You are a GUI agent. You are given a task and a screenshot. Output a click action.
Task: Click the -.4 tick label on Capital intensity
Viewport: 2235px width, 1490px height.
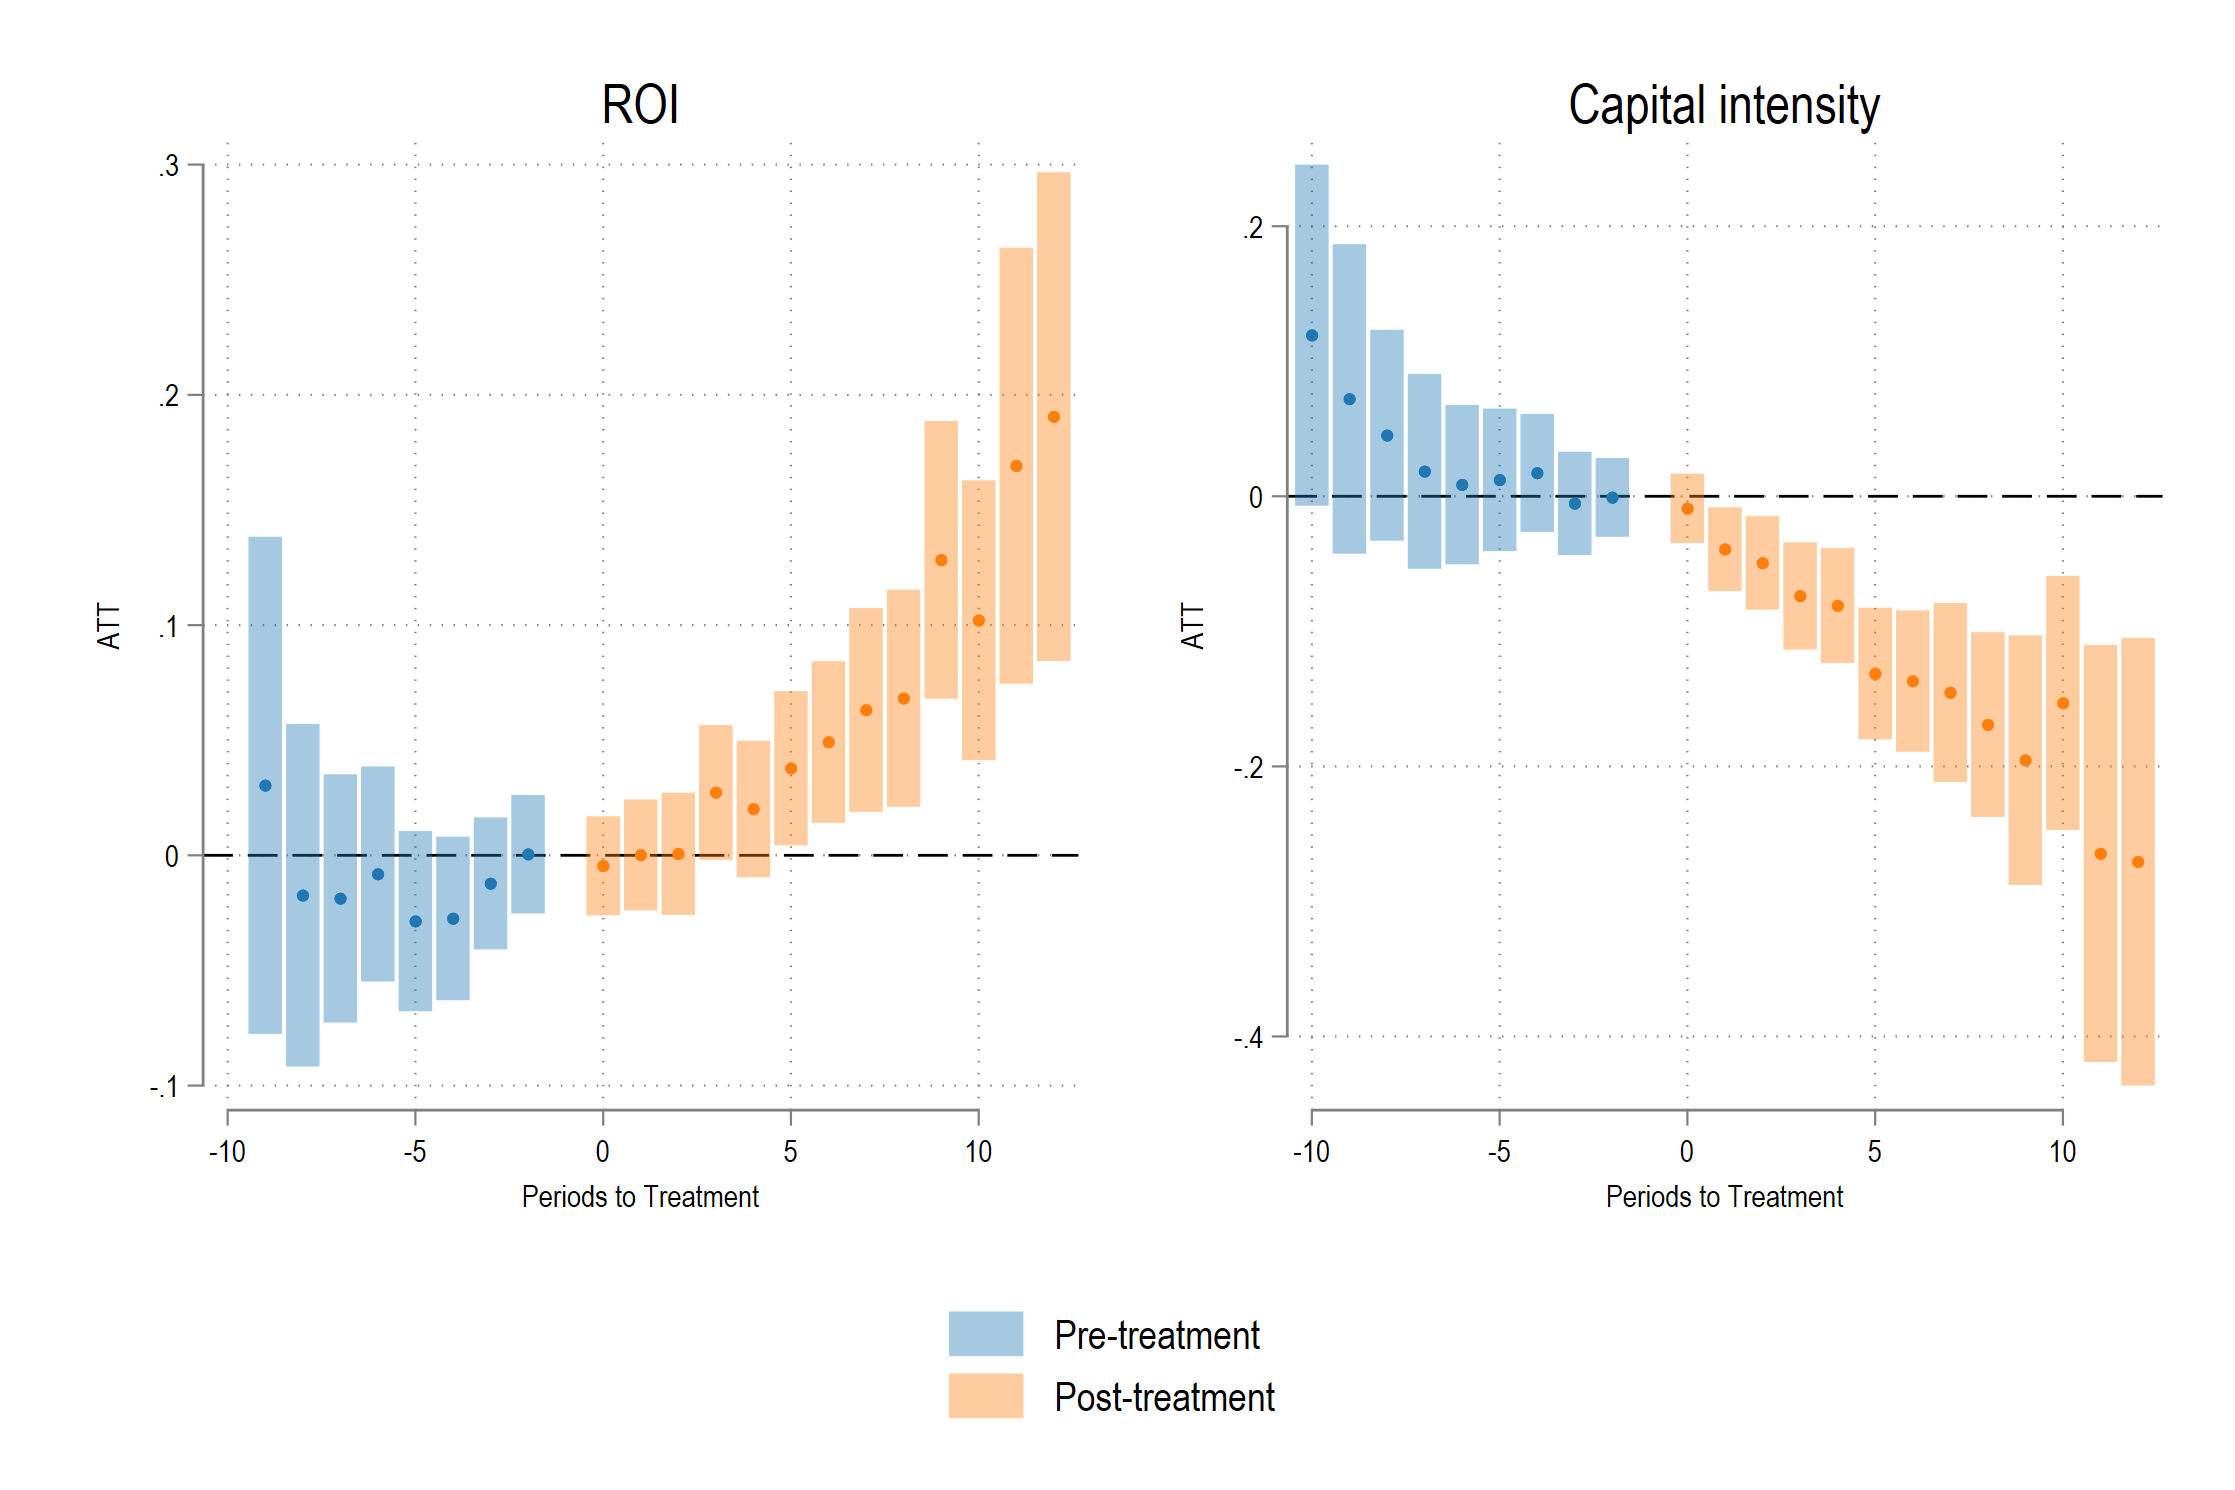click(1248, 1037)
